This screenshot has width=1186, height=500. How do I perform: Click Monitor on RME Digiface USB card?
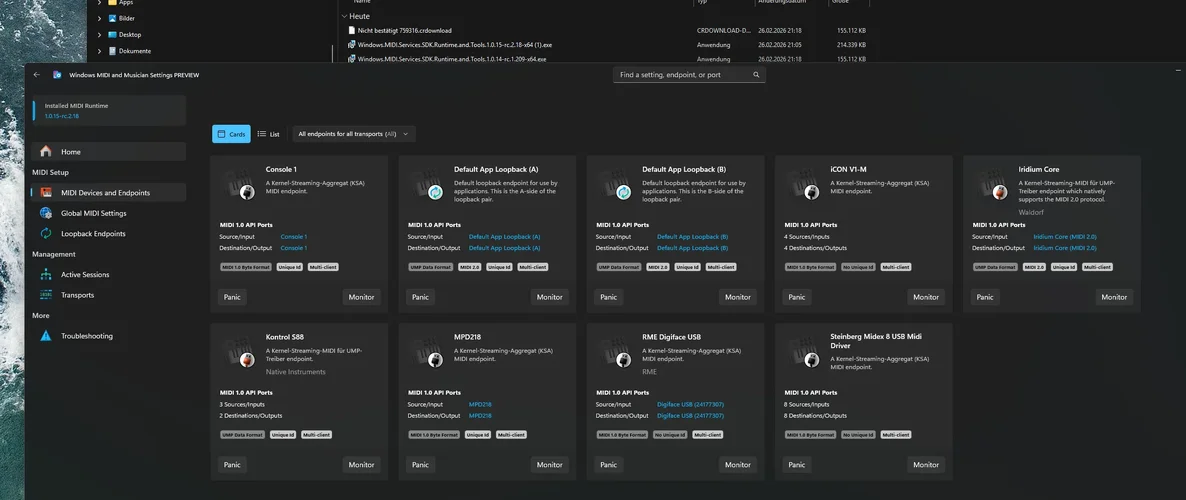pyautogui.click(x=737, y=464)
